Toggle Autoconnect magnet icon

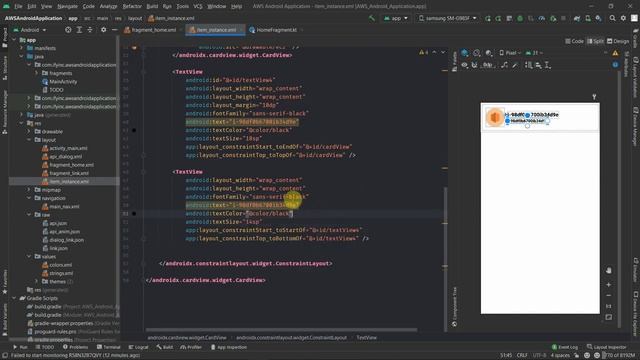pyautogui.click(x=474, y=65)
